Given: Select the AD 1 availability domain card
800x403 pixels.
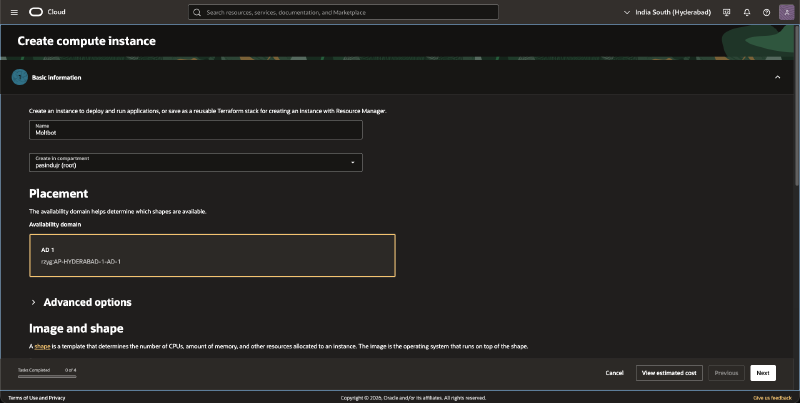Looking at the screenshot, I should [212, 256].
